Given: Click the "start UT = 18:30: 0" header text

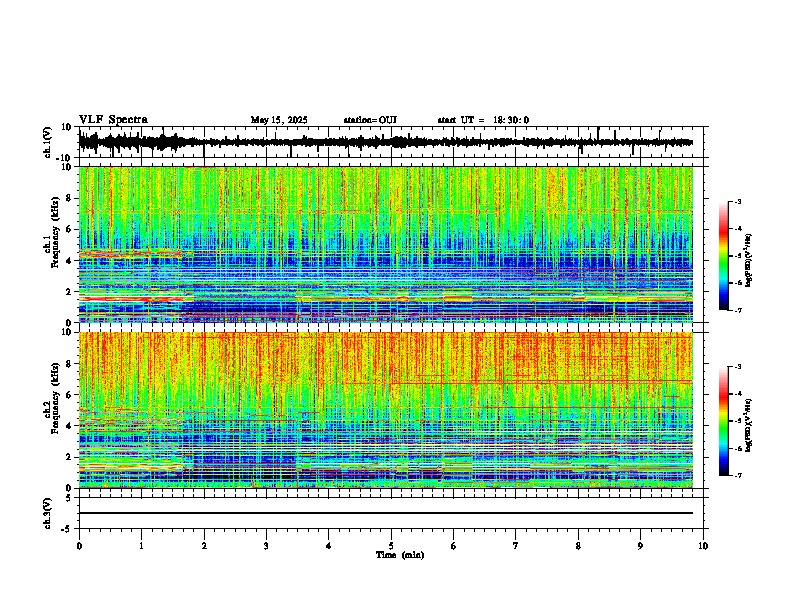Looking at the screenshot, I should click(x=483, y=120).
